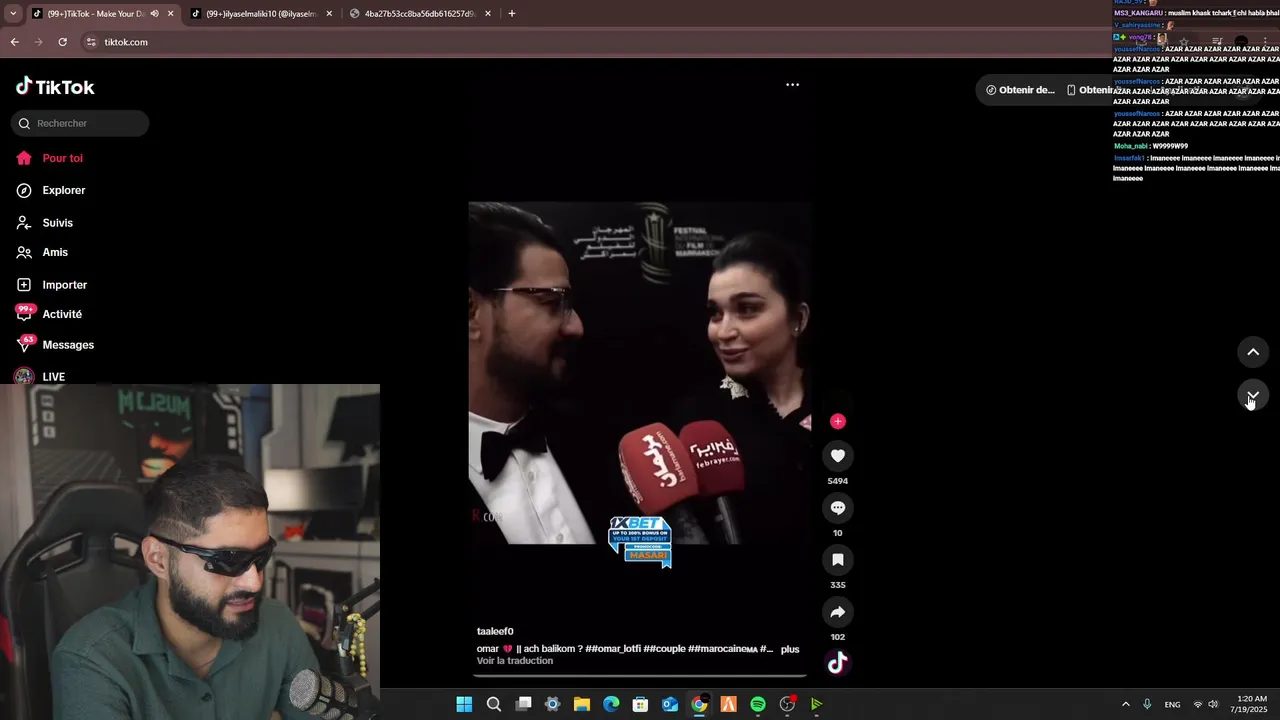
Task: Close the ilyaselmaliki10 tab
Action: tap(329, 14)
